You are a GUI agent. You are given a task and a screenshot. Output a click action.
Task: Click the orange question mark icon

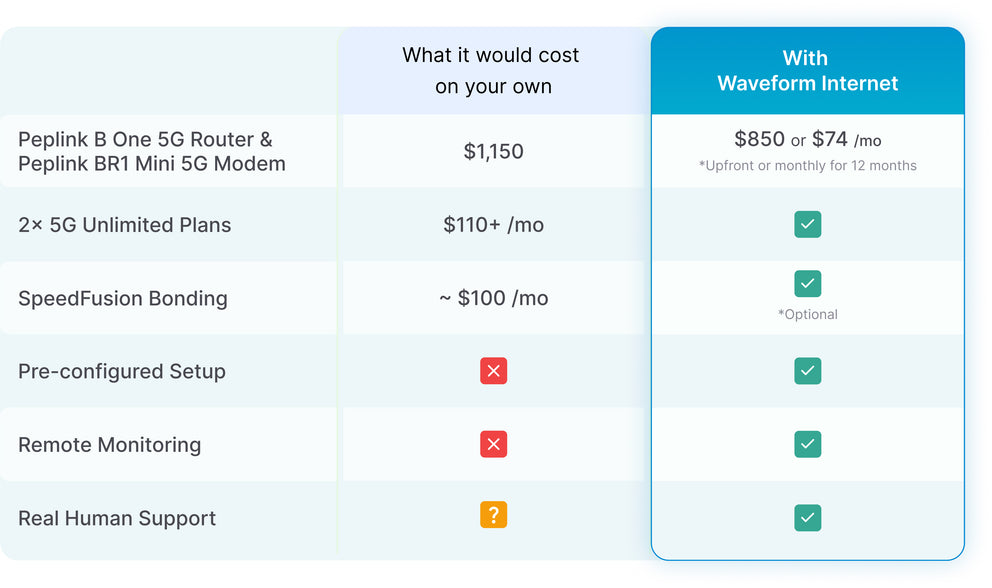pos(493,515)
